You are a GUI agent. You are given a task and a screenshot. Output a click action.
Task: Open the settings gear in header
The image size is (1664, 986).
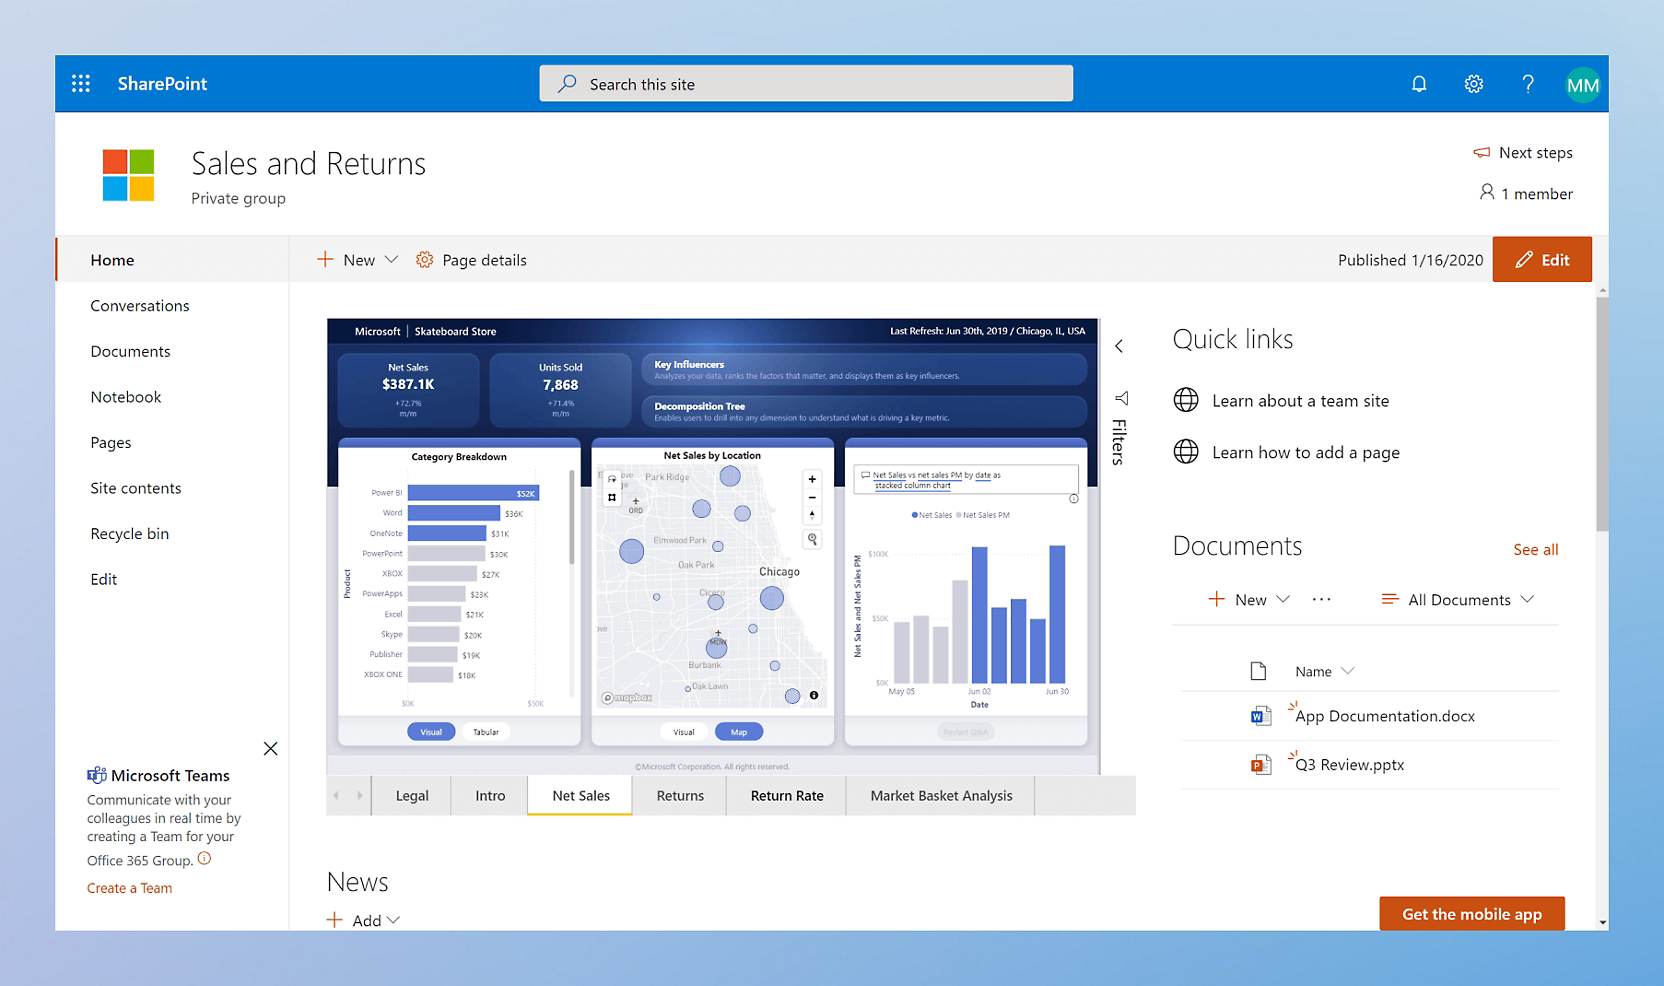(1473, 84)
